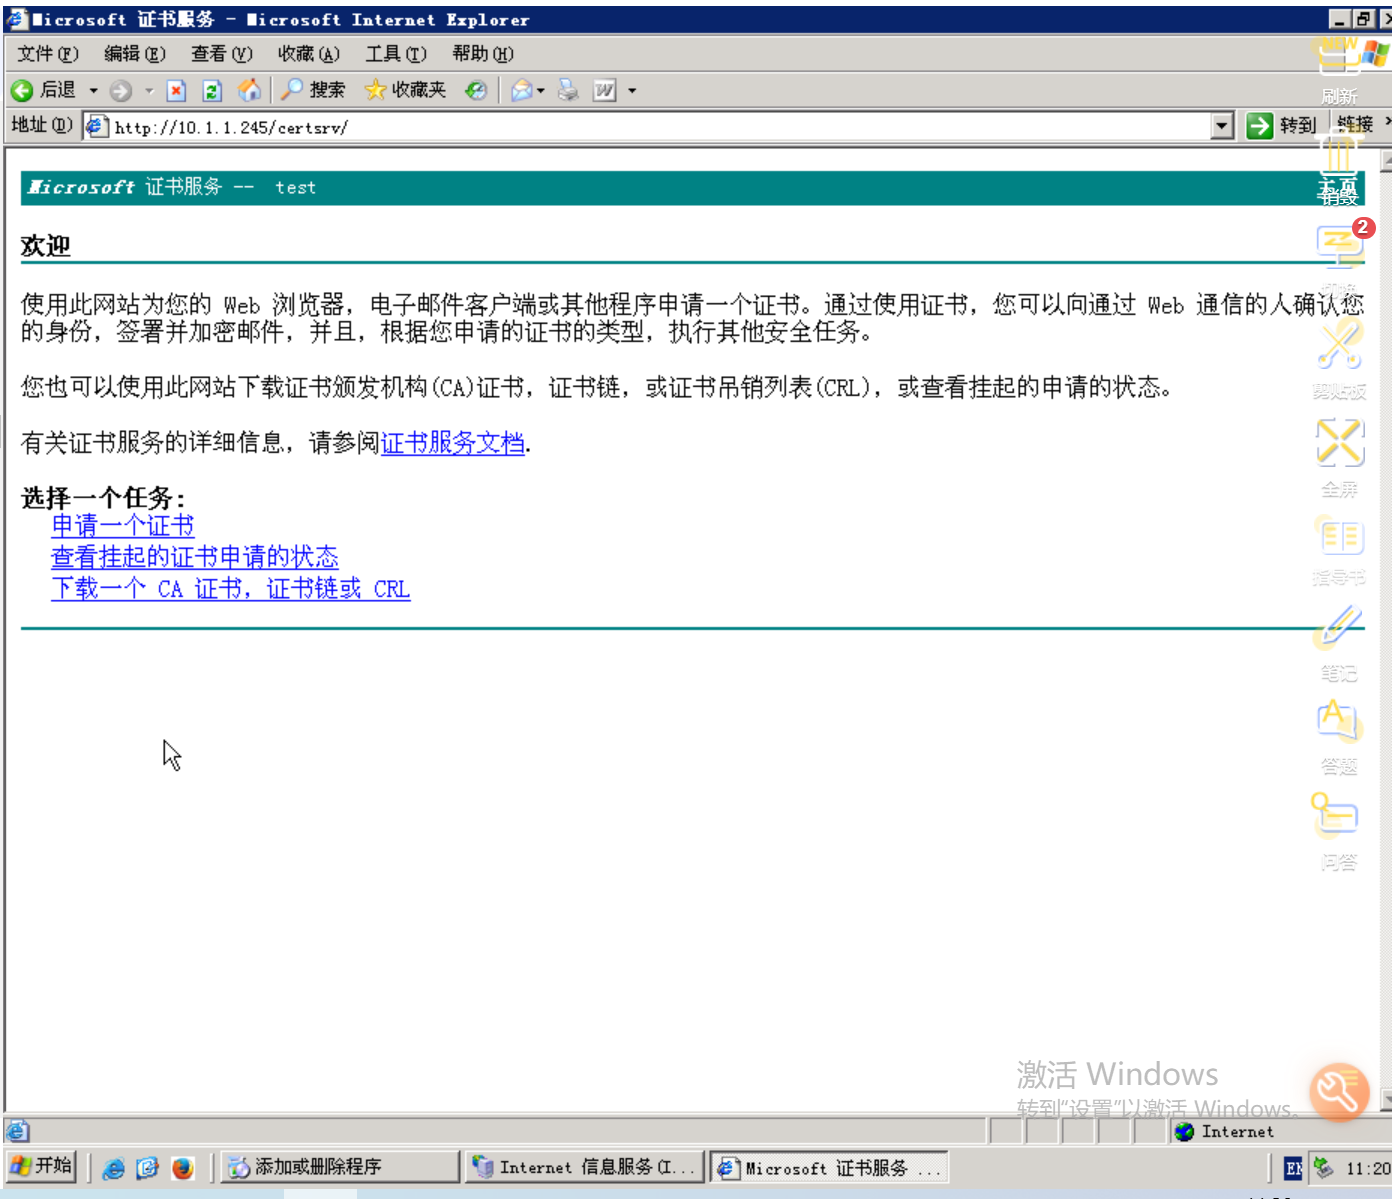Expand the Mail icon dropdown arrow
Image resolution: width=1392 pixels, height=1199 pixels.
tap(541, 91)
